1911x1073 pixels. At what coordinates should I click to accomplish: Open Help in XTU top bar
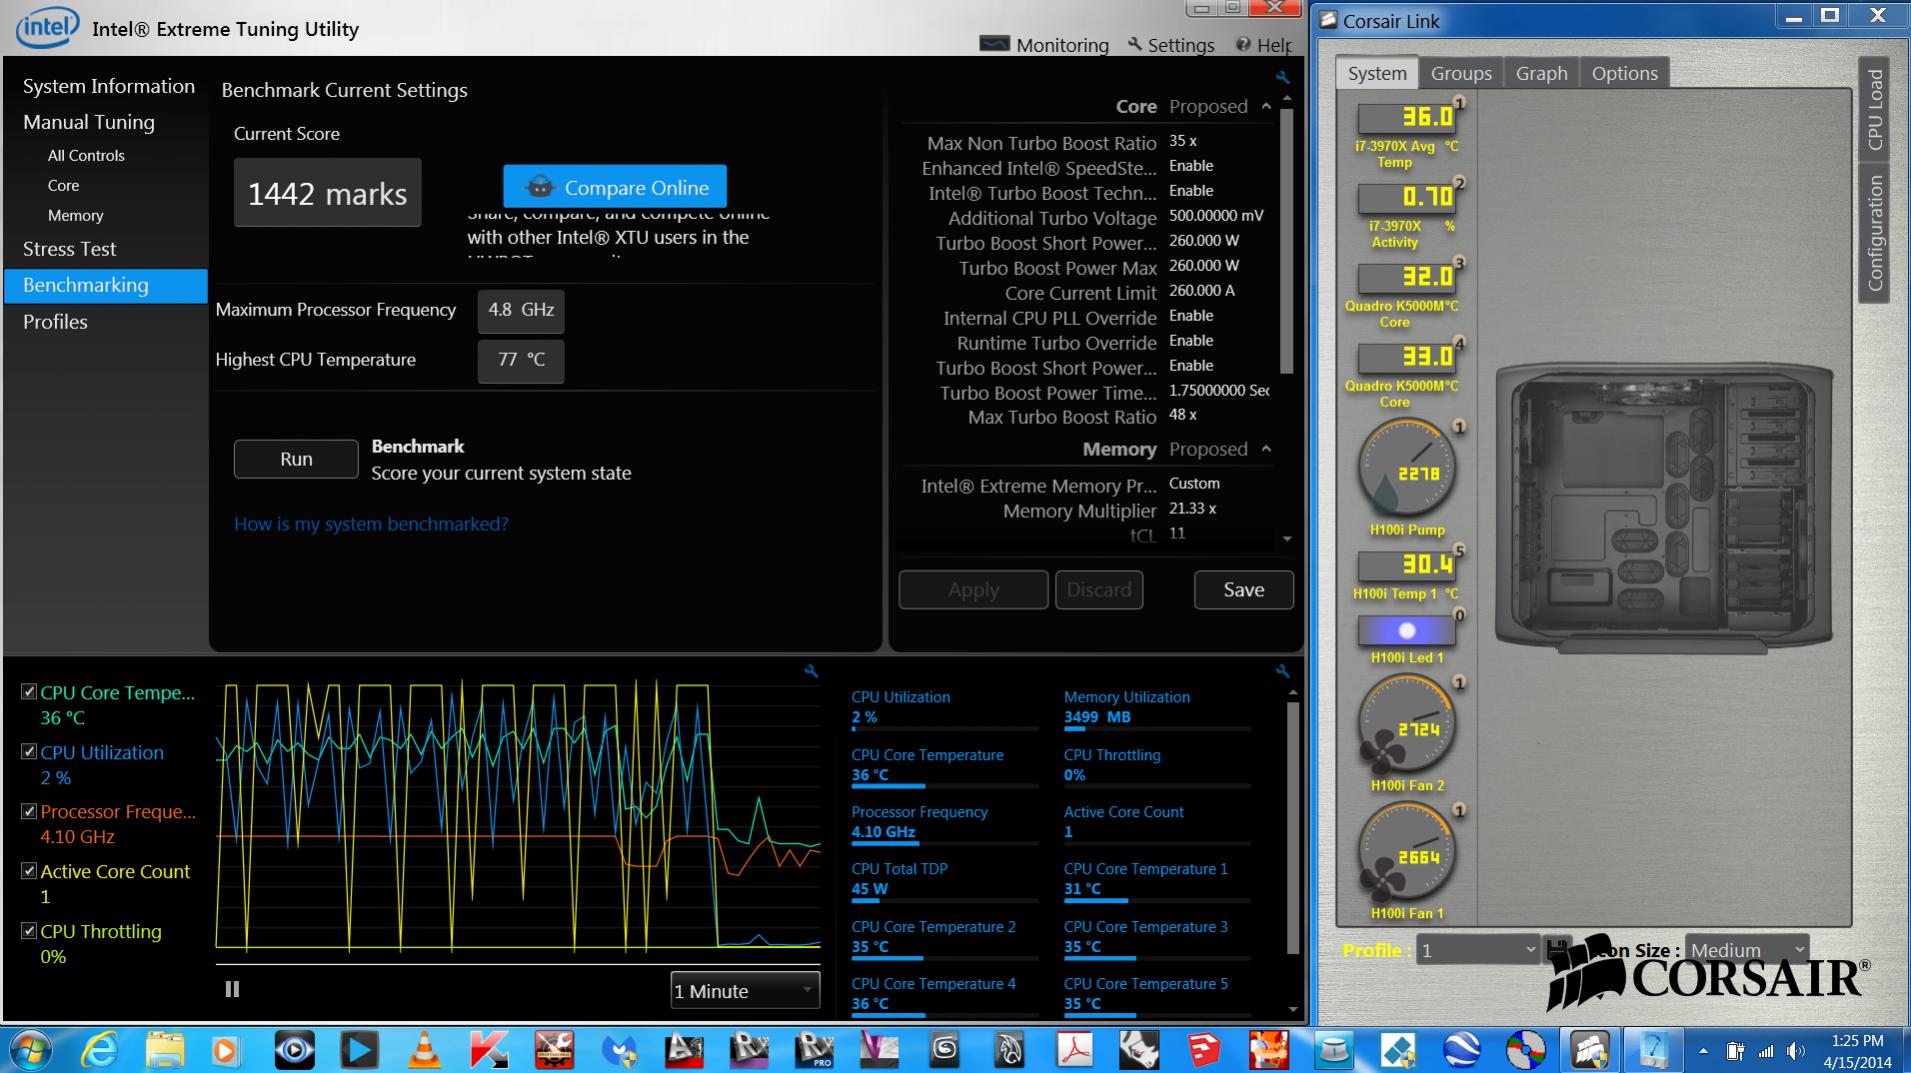(x=1264, y=45)
